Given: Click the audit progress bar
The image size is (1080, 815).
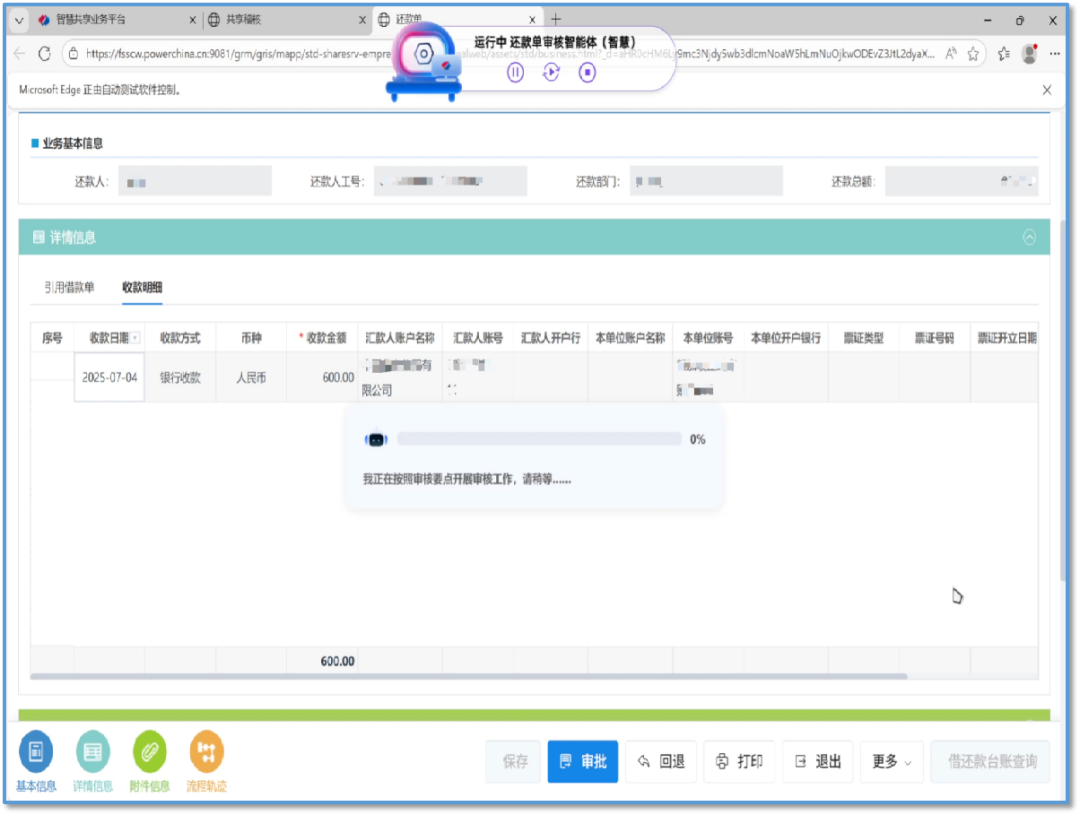Looking at the screenshot, I should pyautogui.click(x=539, y=440).
